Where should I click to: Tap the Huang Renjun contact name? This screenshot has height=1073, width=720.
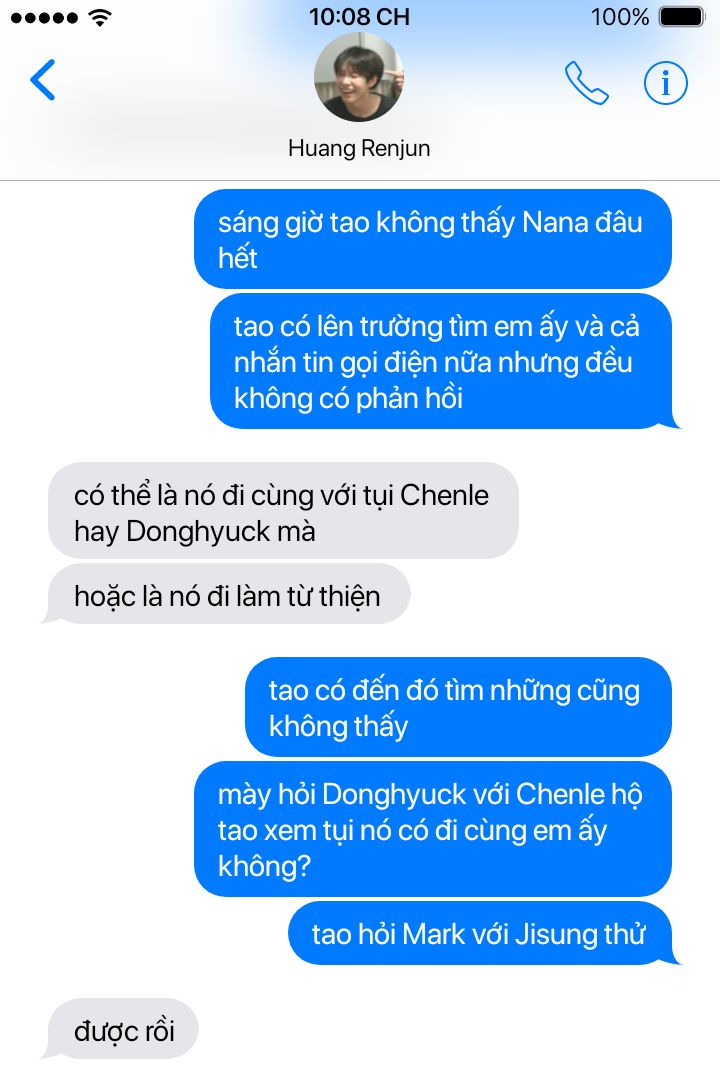[x=359, y=148]
